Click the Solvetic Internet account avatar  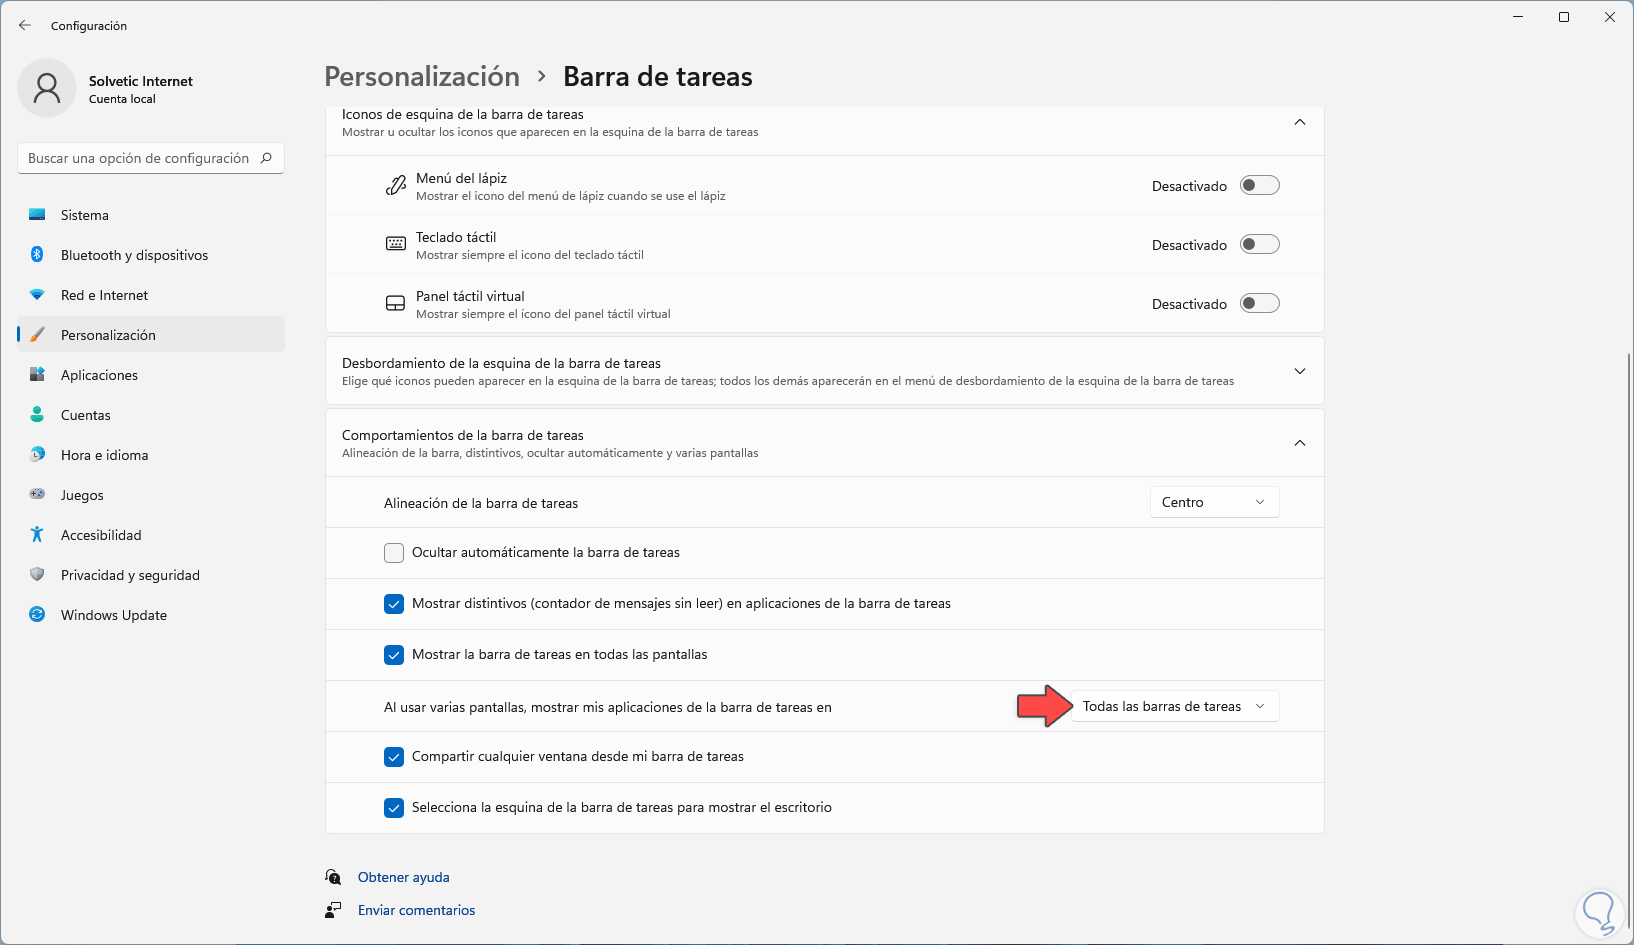tap(47, 88)
